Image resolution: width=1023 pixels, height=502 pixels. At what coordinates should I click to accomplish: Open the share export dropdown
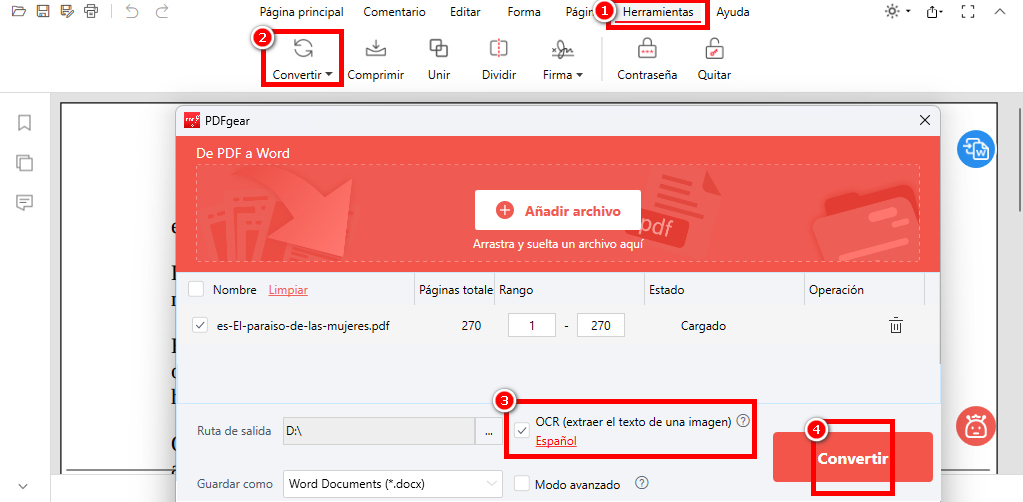935,11
